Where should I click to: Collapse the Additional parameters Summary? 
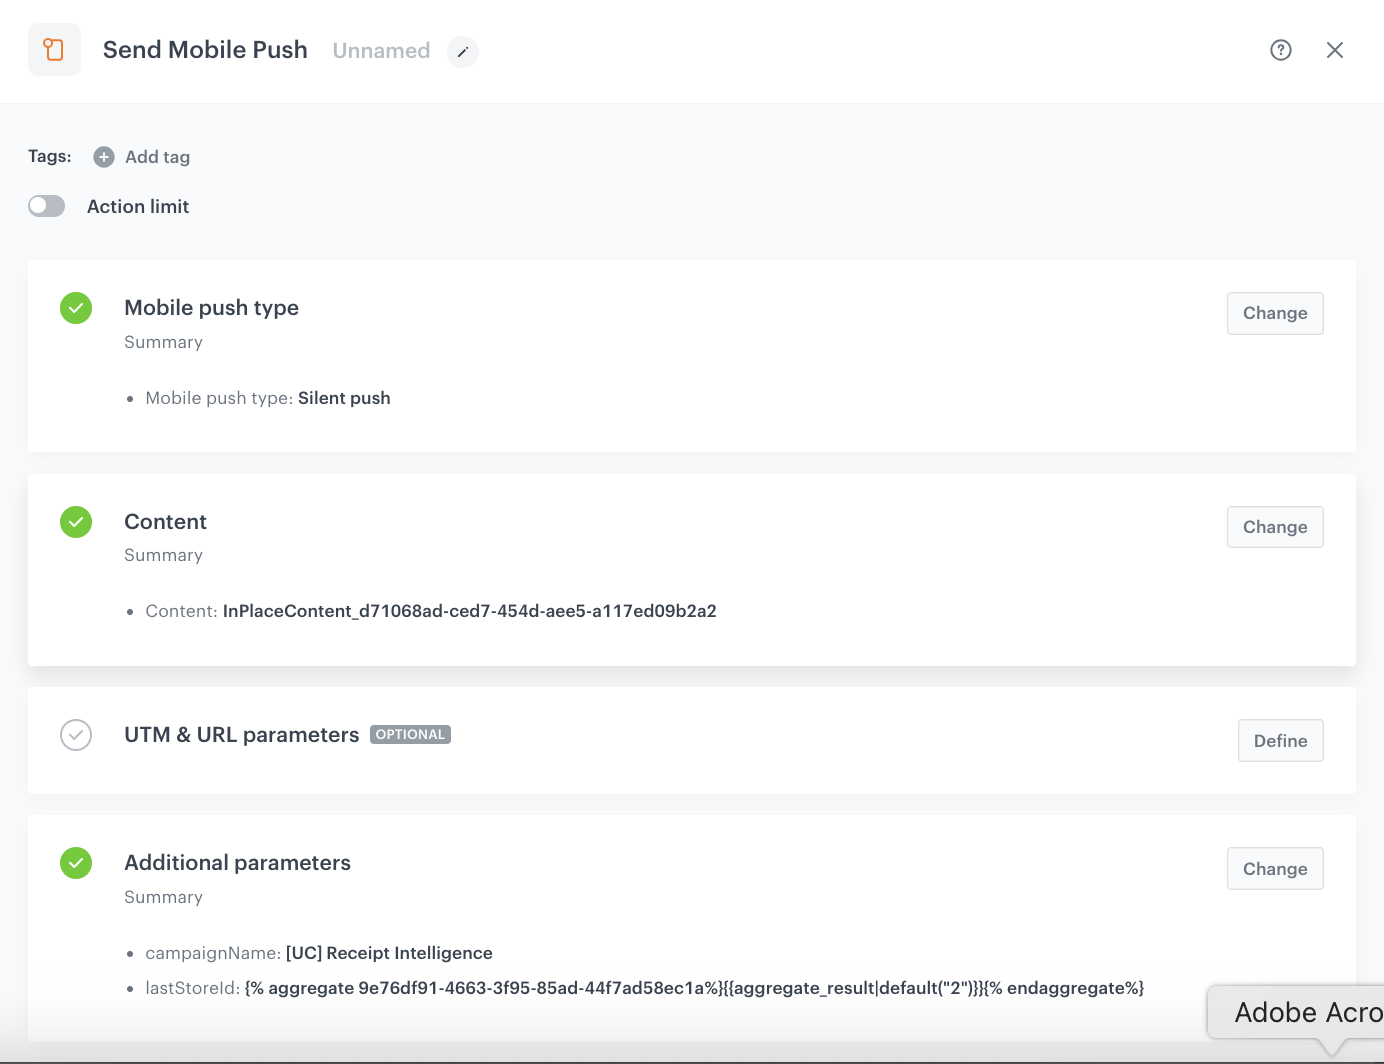point(163,897)
